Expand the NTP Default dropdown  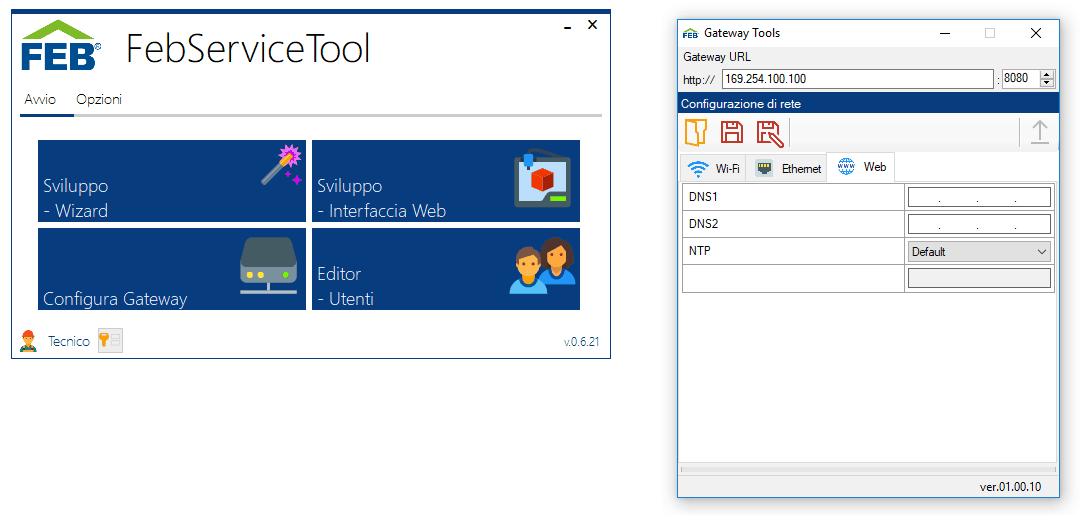point(979,252)
